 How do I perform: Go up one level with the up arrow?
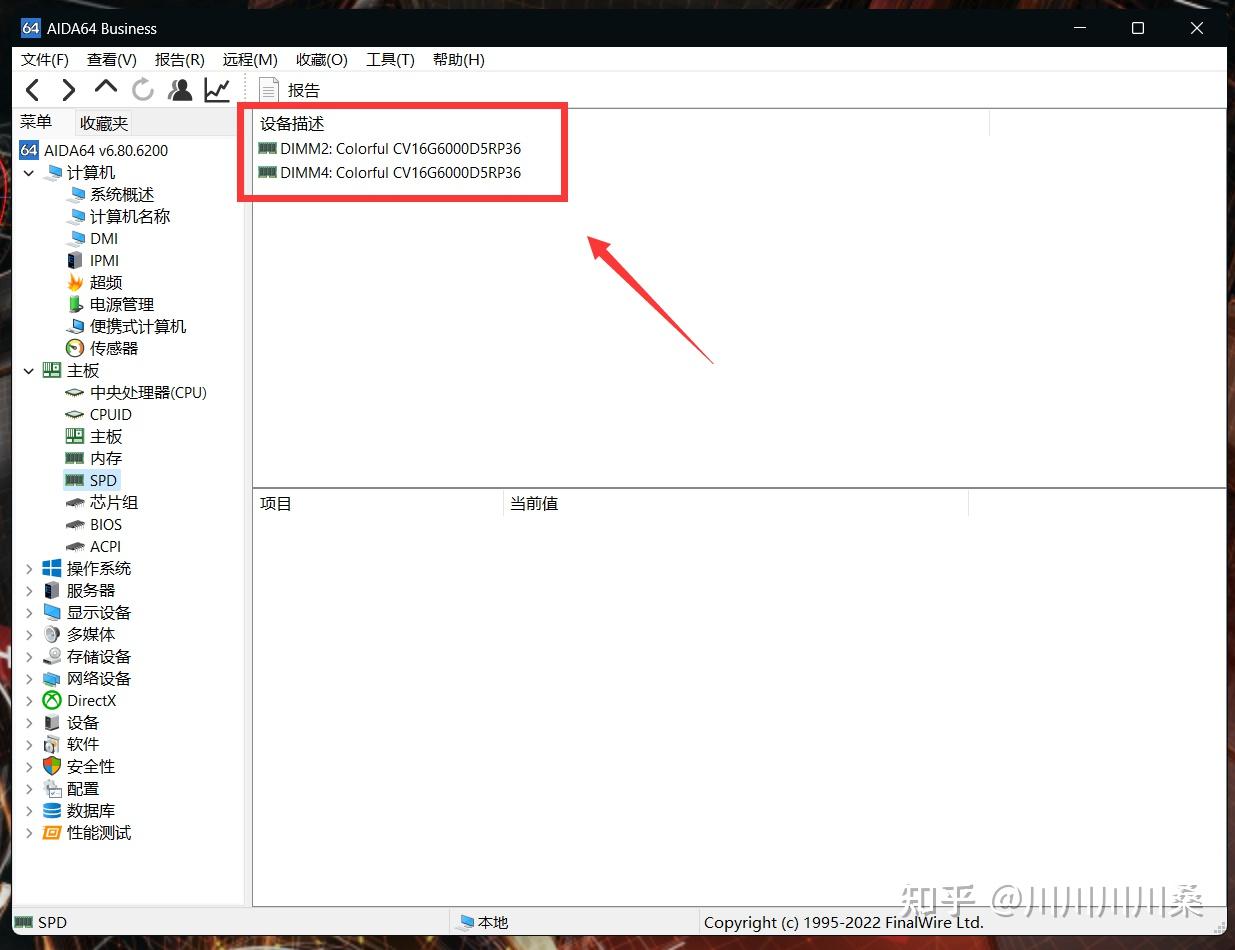click(105, 88)
